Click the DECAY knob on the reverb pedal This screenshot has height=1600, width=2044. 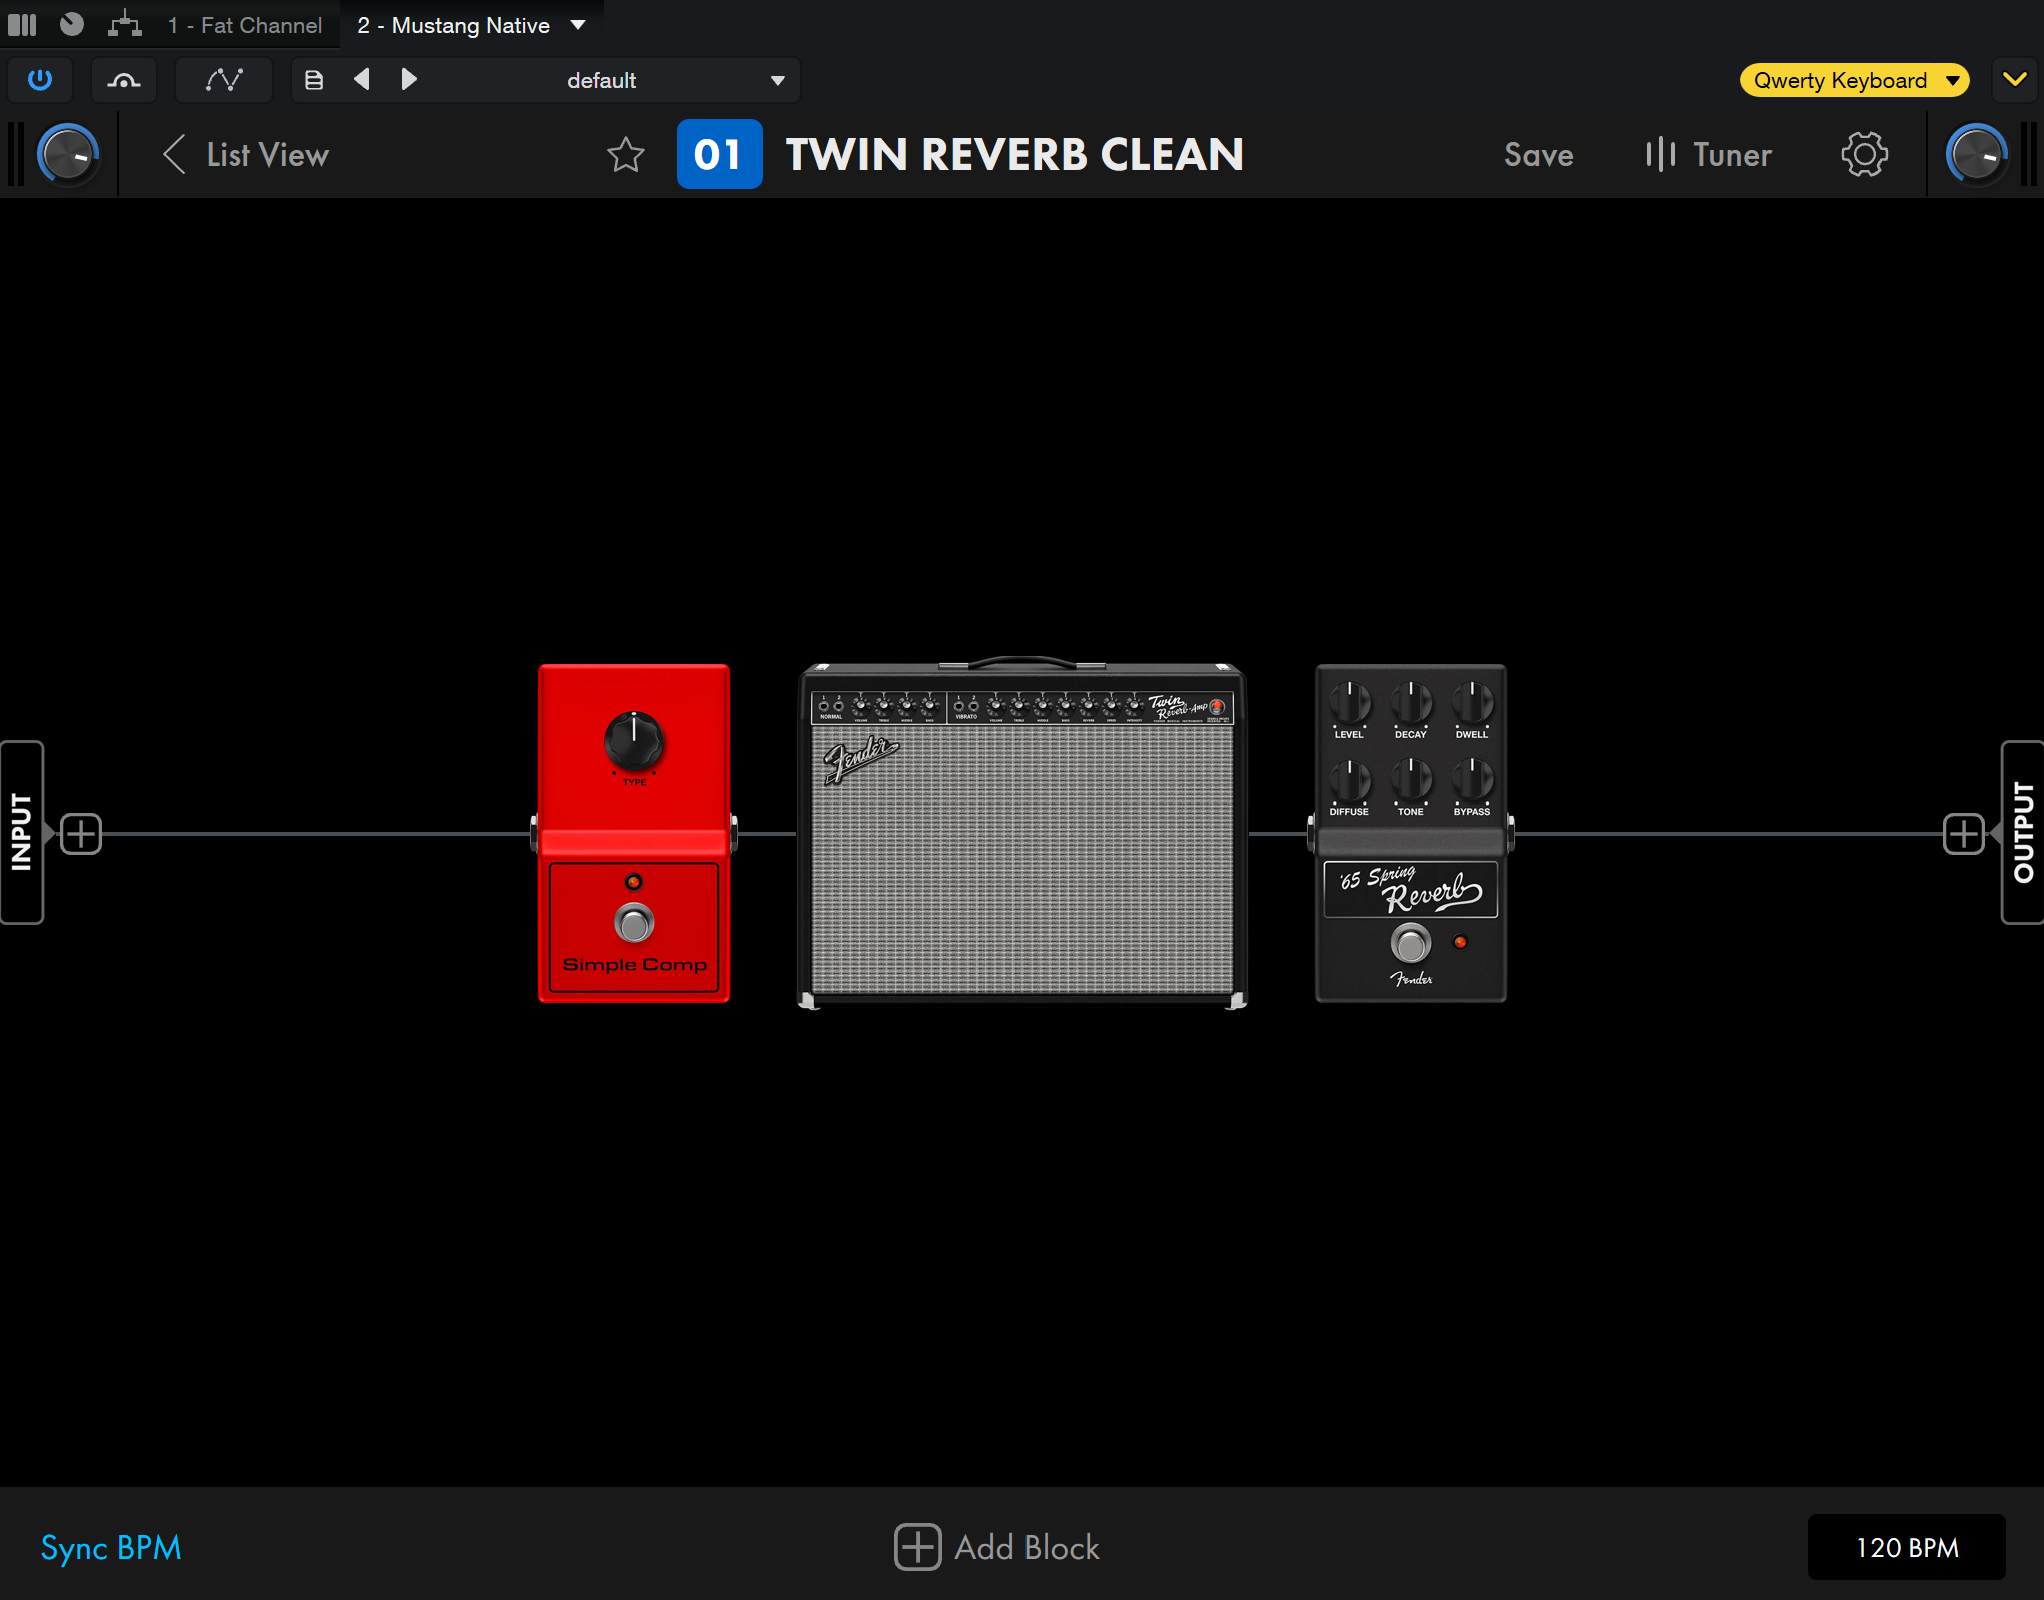(x=1411, y=703)
